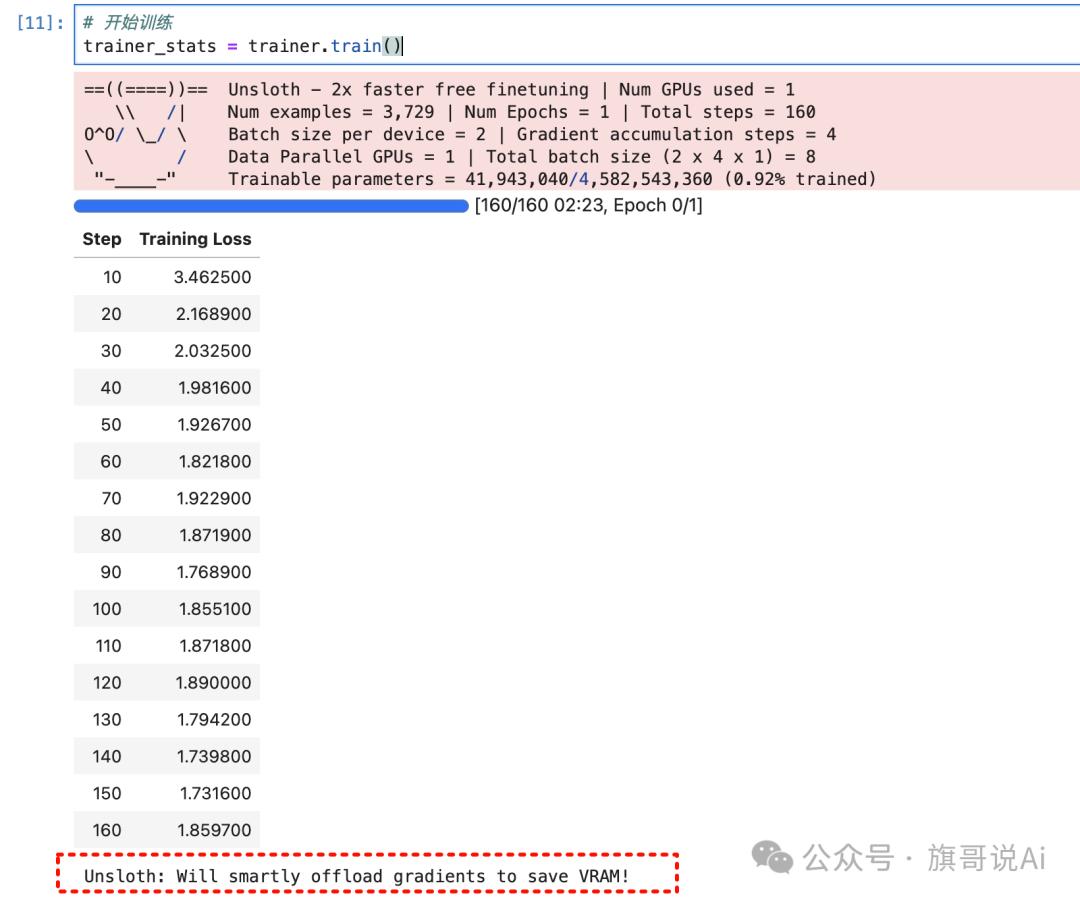Click step number 50 in table
Viewport: 1080px width, 902px height.
pyautogui.click(x=111, y=424)
